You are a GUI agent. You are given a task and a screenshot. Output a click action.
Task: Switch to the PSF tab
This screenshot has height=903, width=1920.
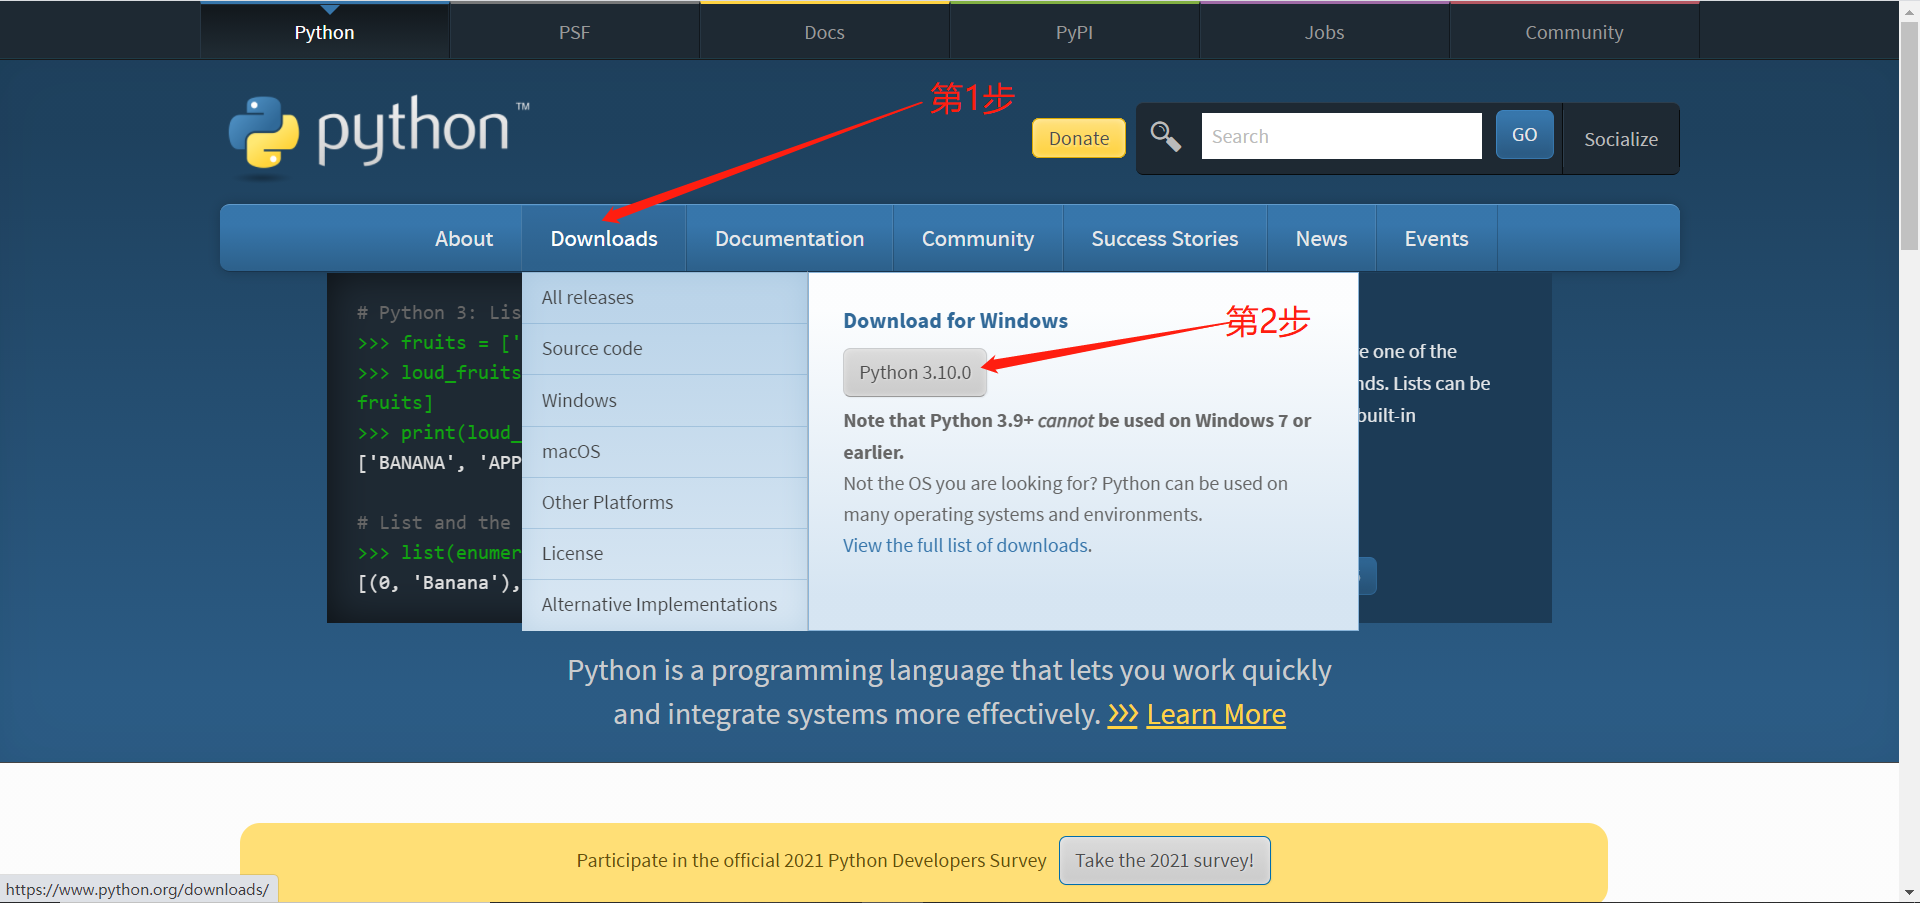pyautogui.click(x=574, y=31)
